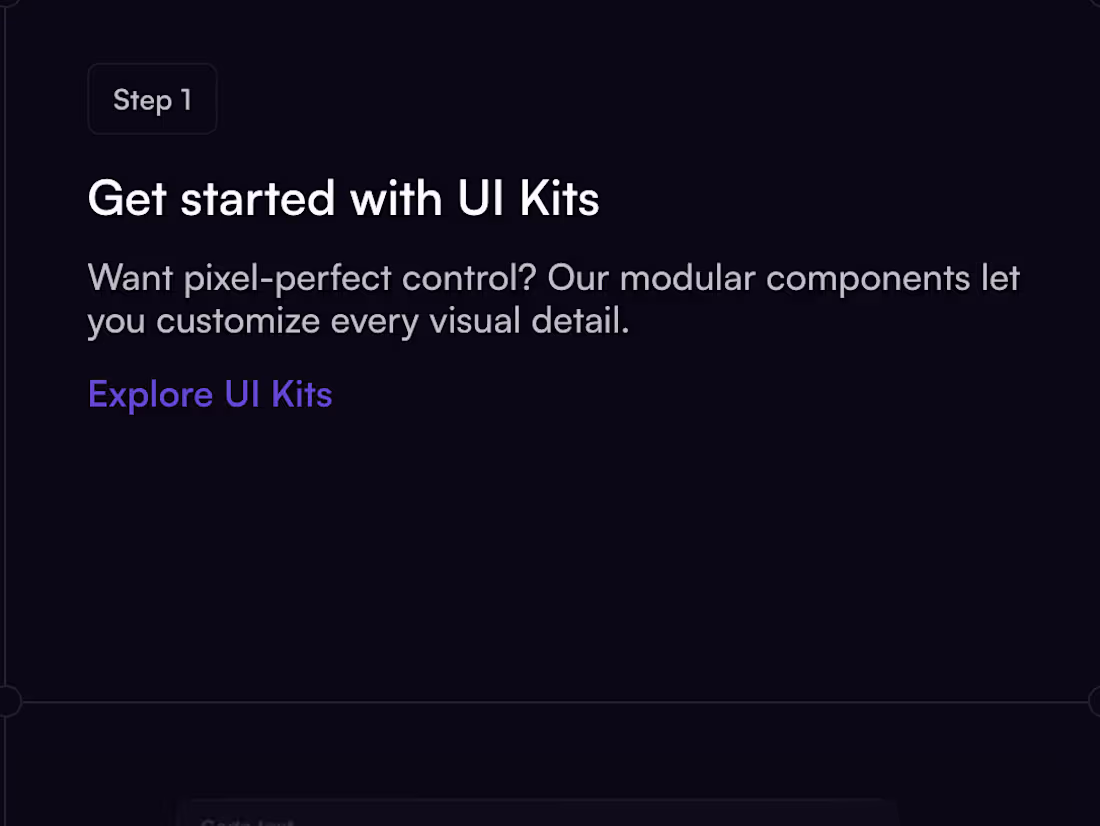The image size is (1100, 826).
Task: Click the number 1 in the Step badge
Action: pyautogui.click(x=185, y=100)
